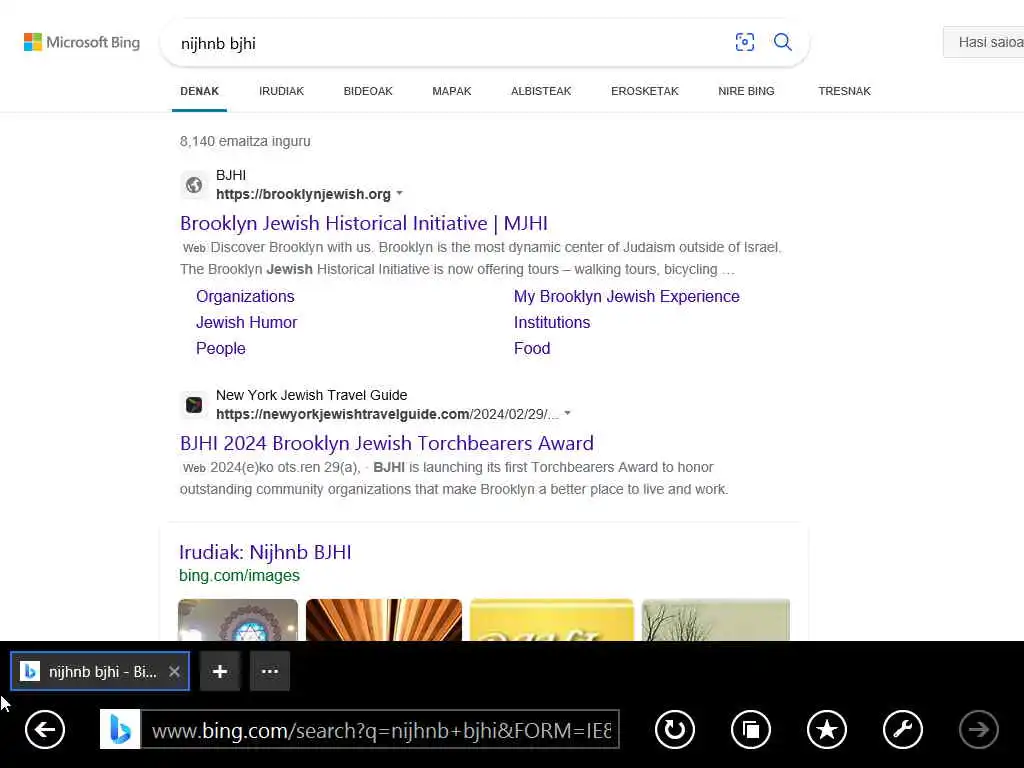Open Irudiak: Nijhnb BJHI images heading
Viewport: 1024px width, 768px height.
click(265, 552)
